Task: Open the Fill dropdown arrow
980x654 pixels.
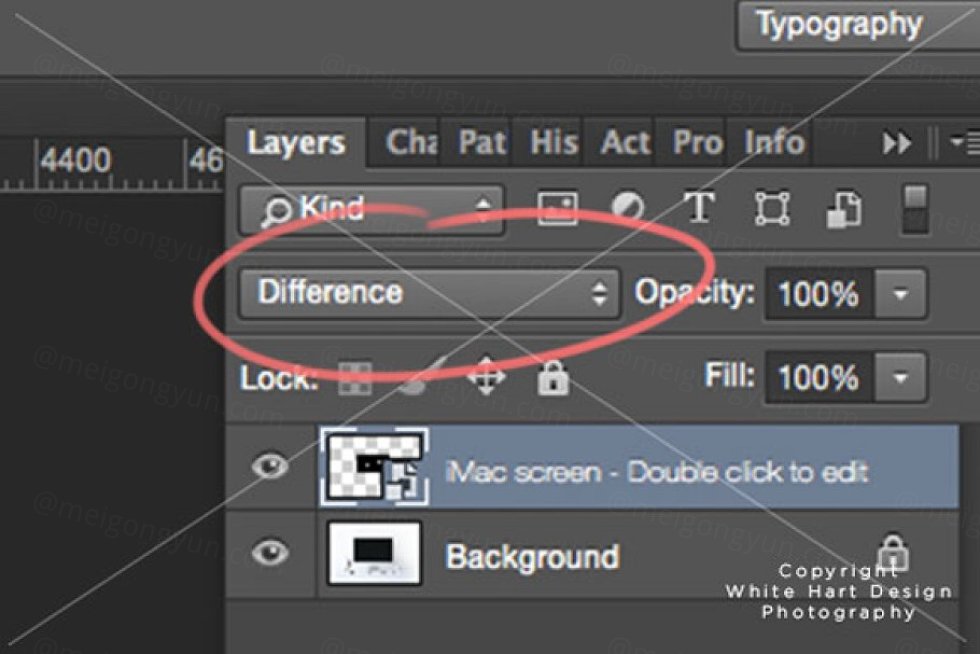Action: pyautogui.click(x=901, y=378)
